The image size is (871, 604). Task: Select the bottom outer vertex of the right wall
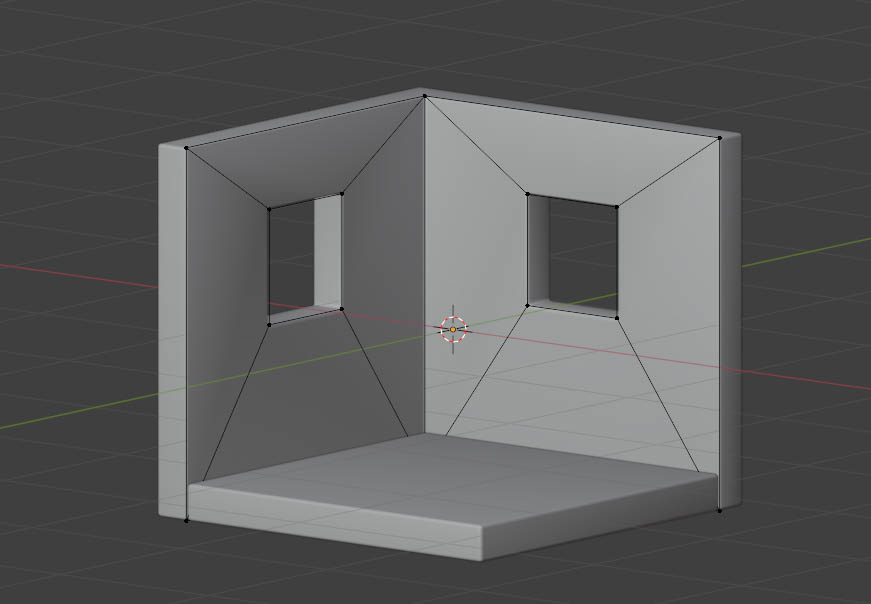719,510
